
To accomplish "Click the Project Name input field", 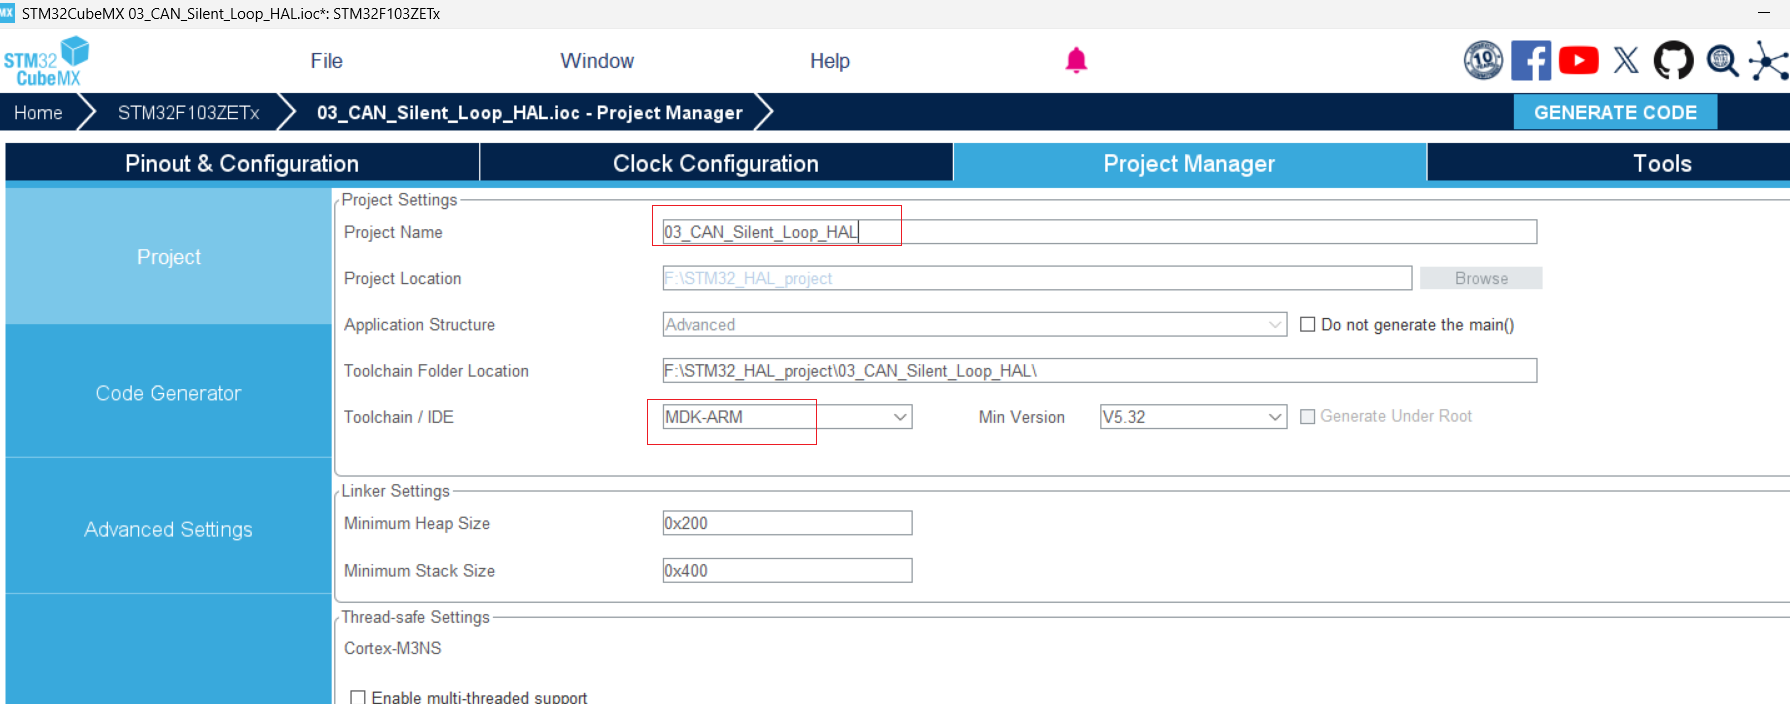I will coord(1099,232).
